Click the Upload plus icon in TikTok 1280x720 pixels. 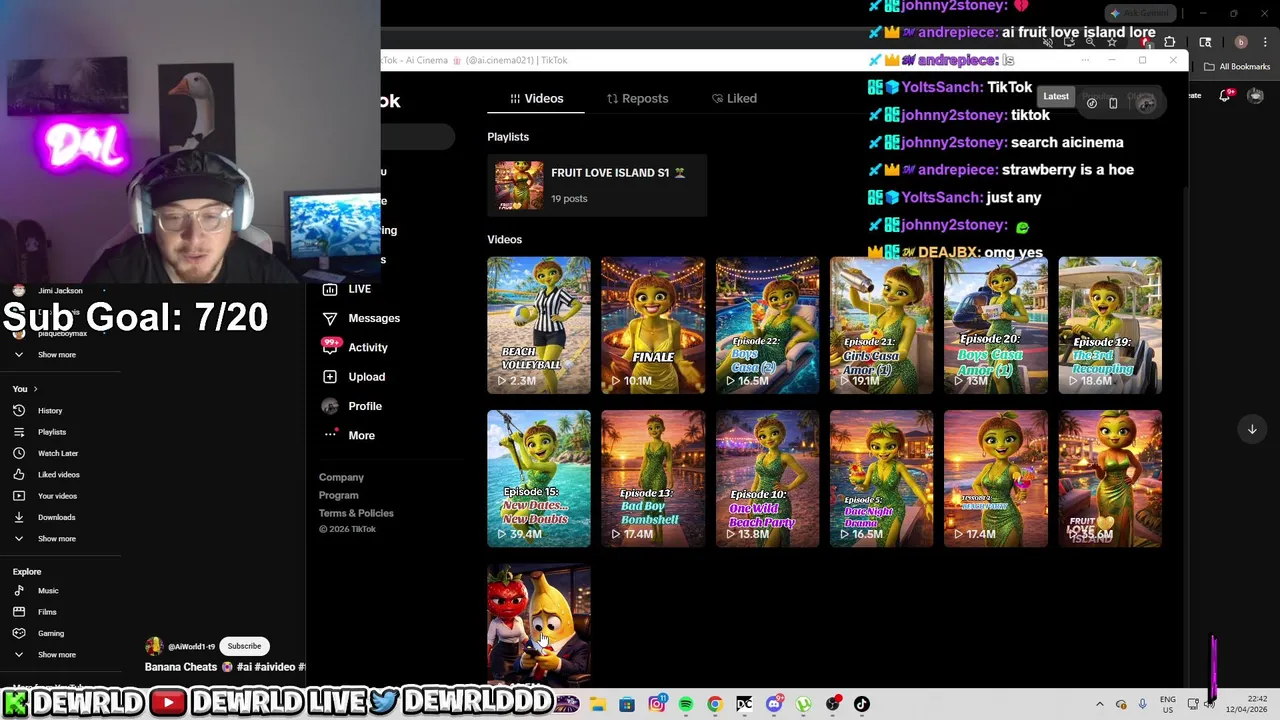(x=330, y=377)
